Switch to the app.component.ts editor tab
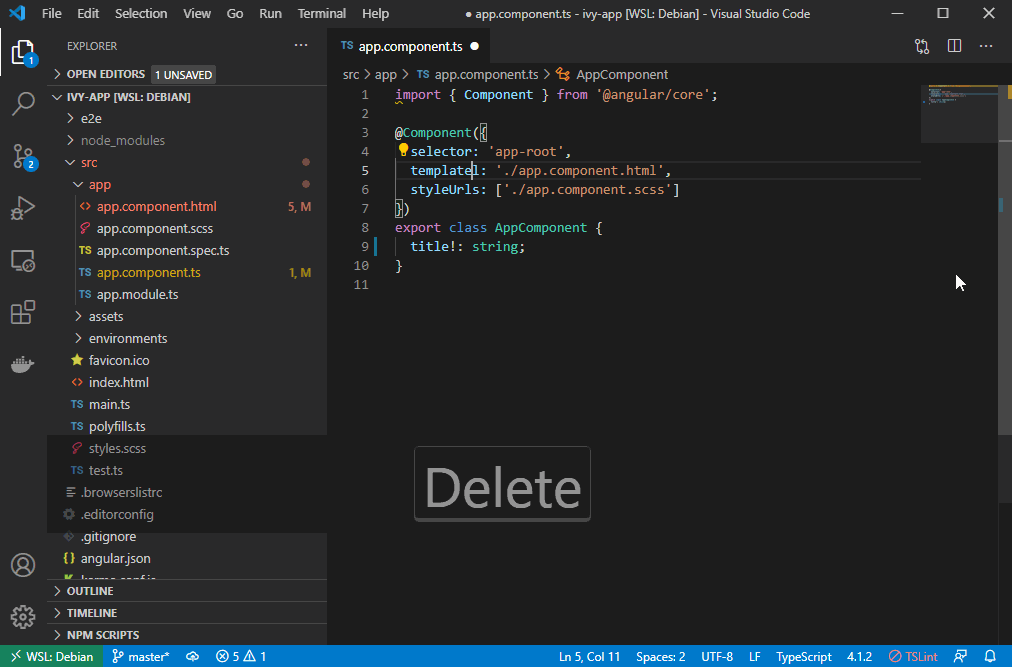Screen dimensions: 1012x667 pos(409,45)
